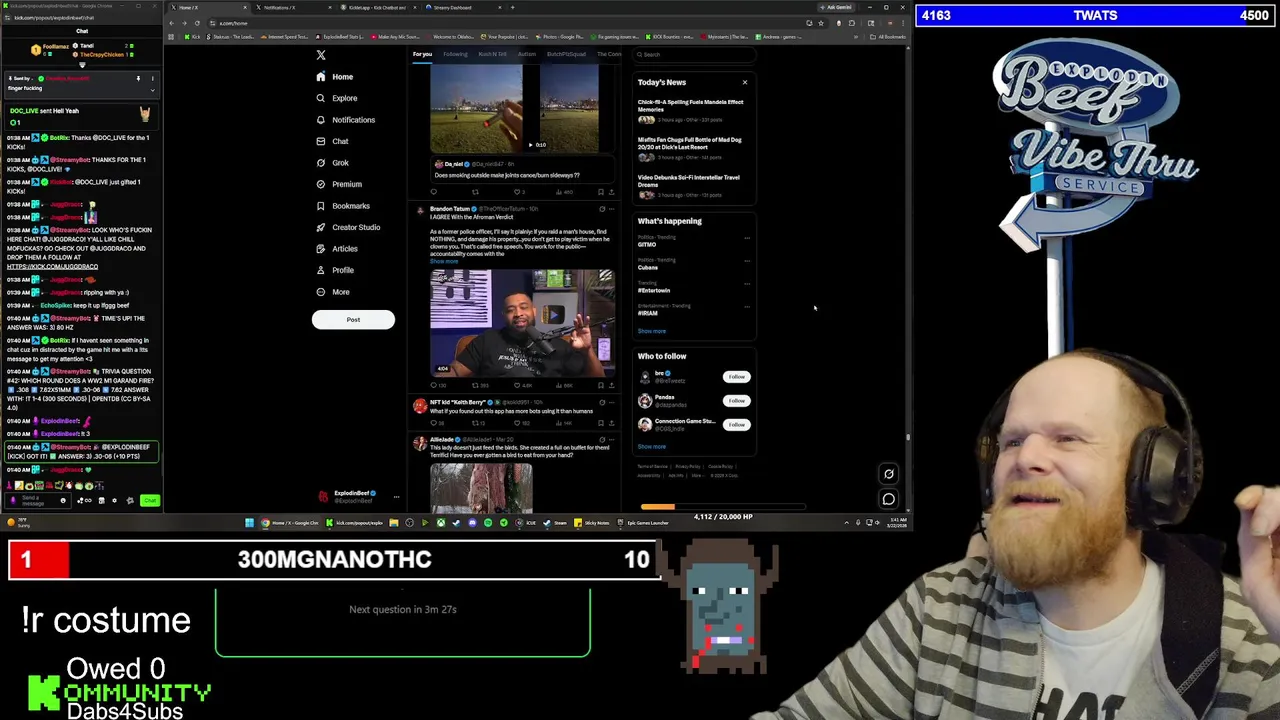Reply to the Brandon Tatum video post

434,385
